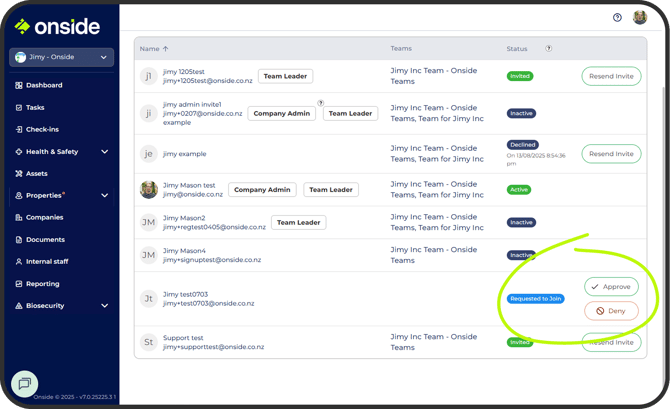670x409 pixels.
Task: Go to Dashboard in sidebar
Action: coord(44,86)
